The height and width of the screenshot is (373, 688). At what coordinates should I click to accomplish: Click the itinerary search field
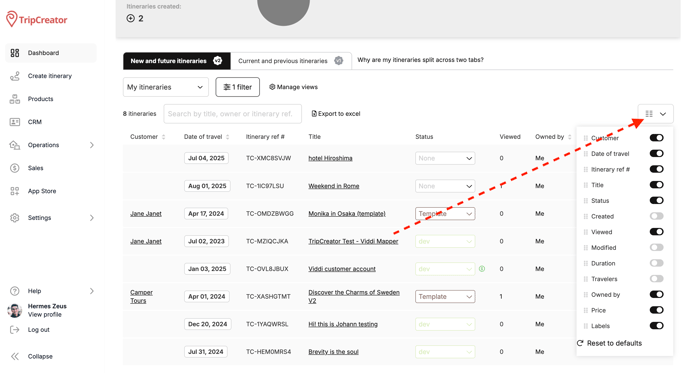[233, 114]
